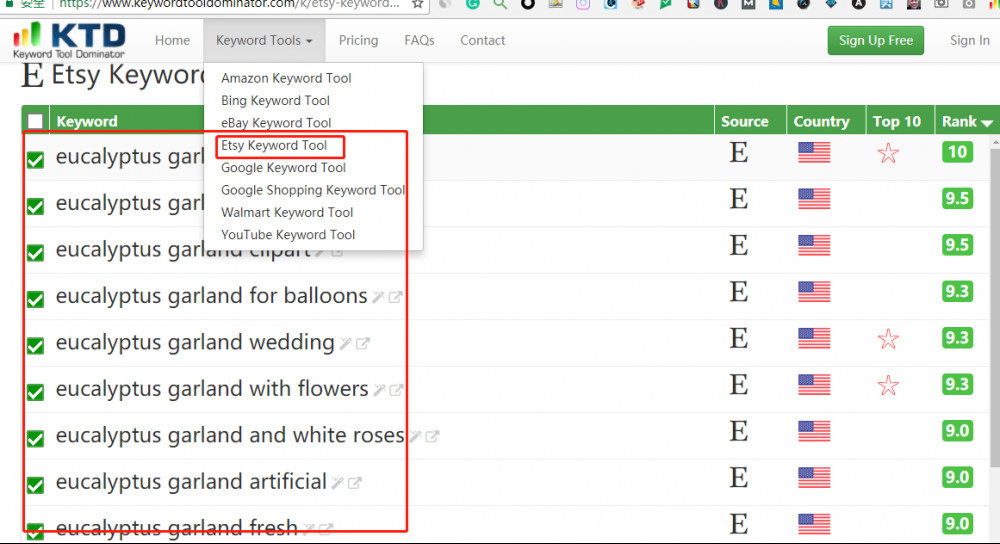Click the US flag in the 'white roses' row
The image size is (1000, 544).
[x=814, y=431]
